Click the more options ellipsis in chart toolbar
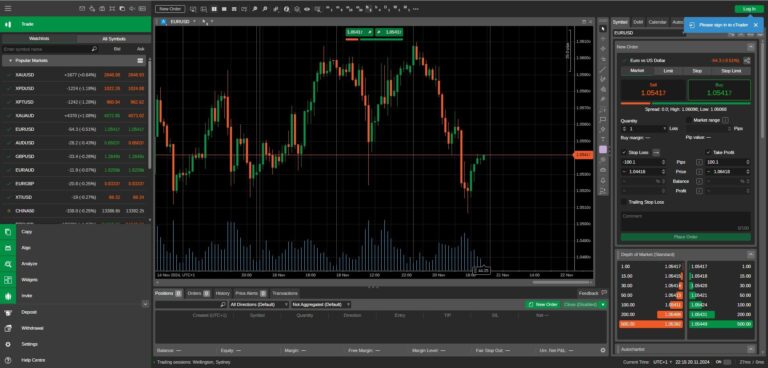 416,9
